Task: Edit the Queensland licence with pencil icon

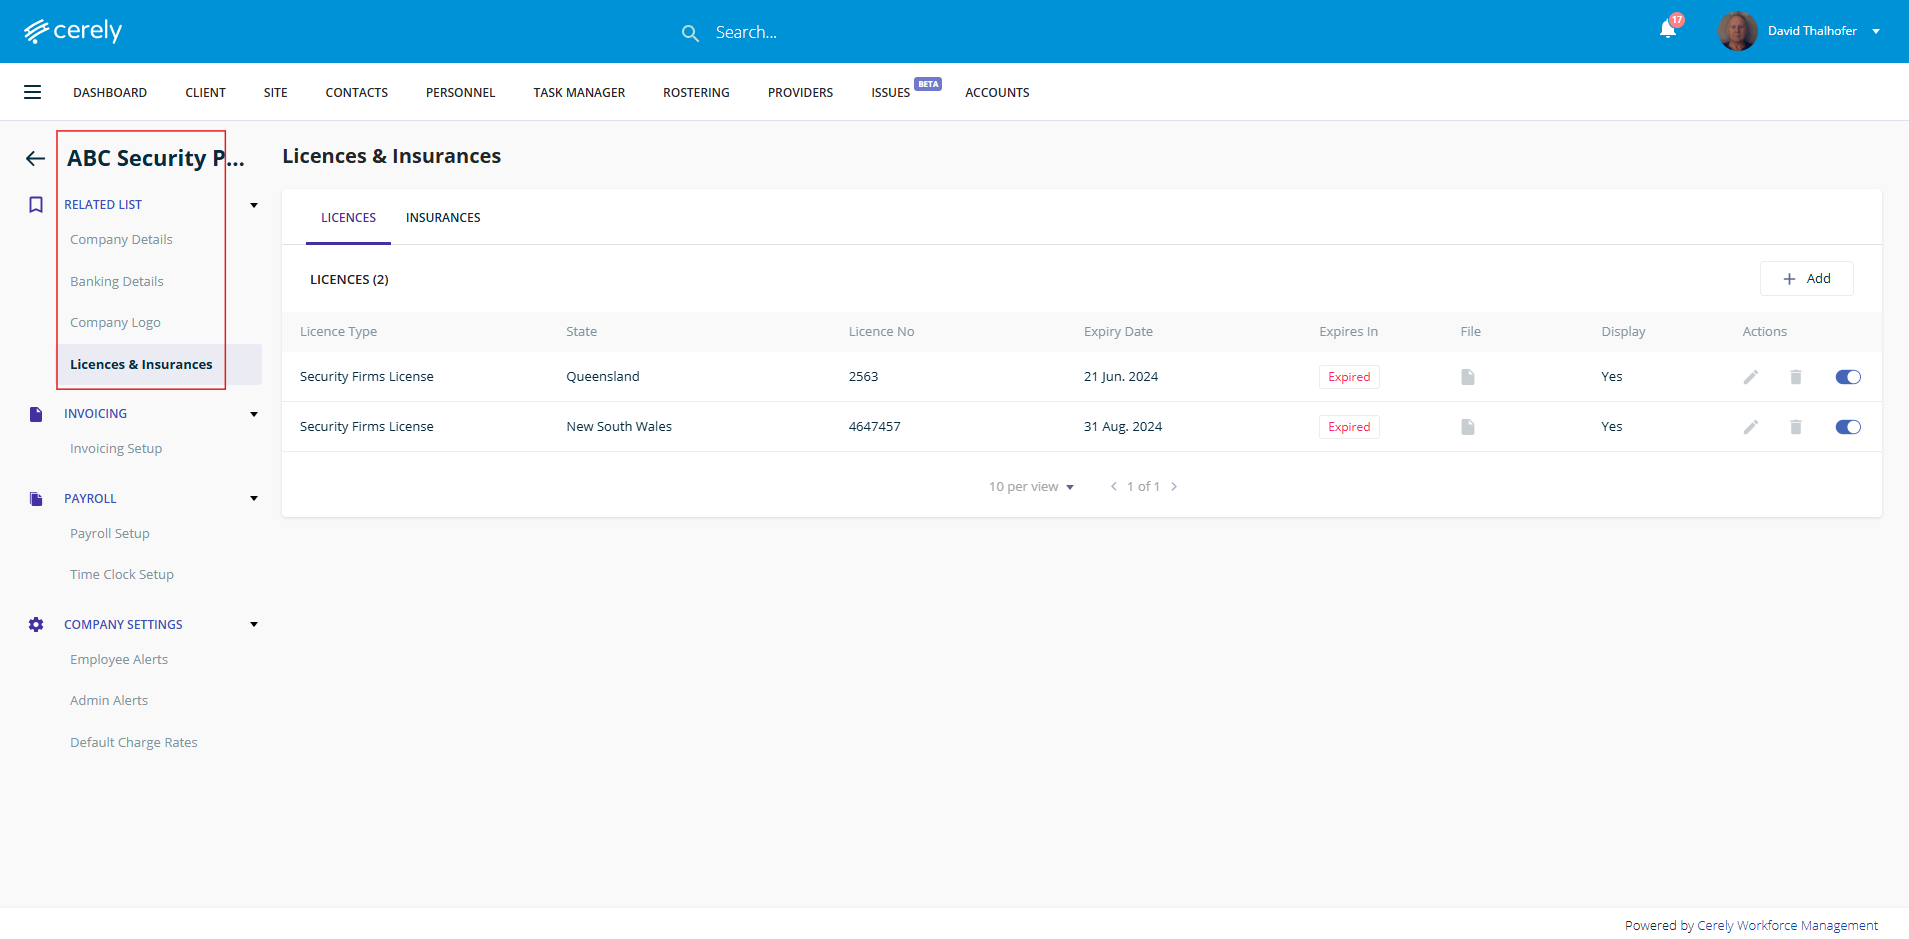Action: 1750,377
